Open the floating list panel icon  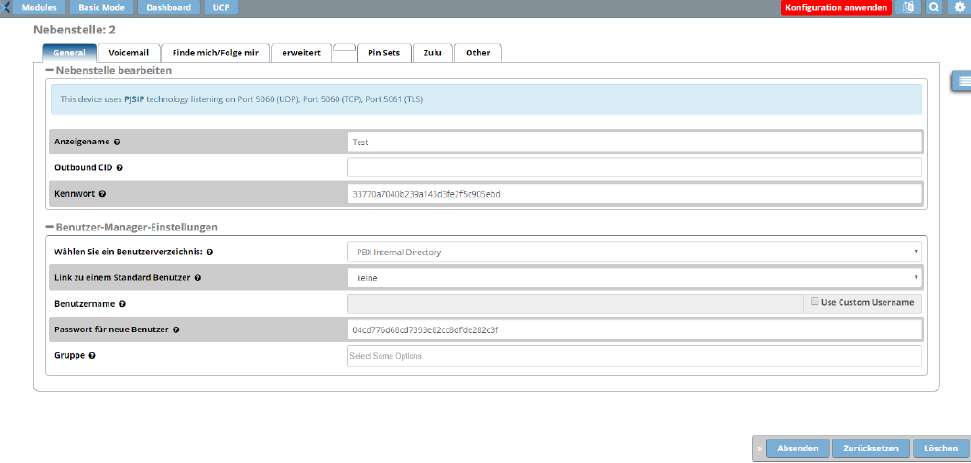[x=961, y=80]
